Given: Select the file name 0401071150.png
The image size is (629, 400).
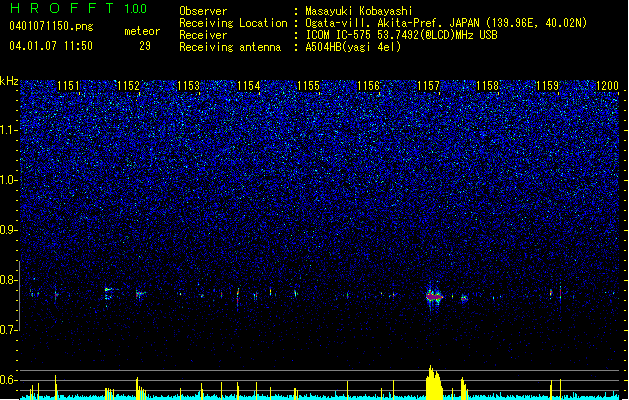Looking at the screenshot, I should 51,26.
